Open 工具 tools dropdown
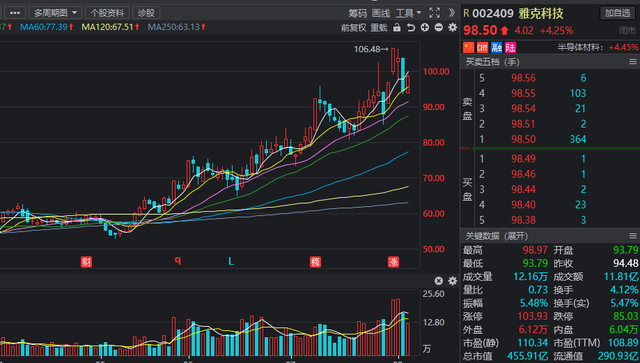 pyautogui.click(x=408, y=13)
